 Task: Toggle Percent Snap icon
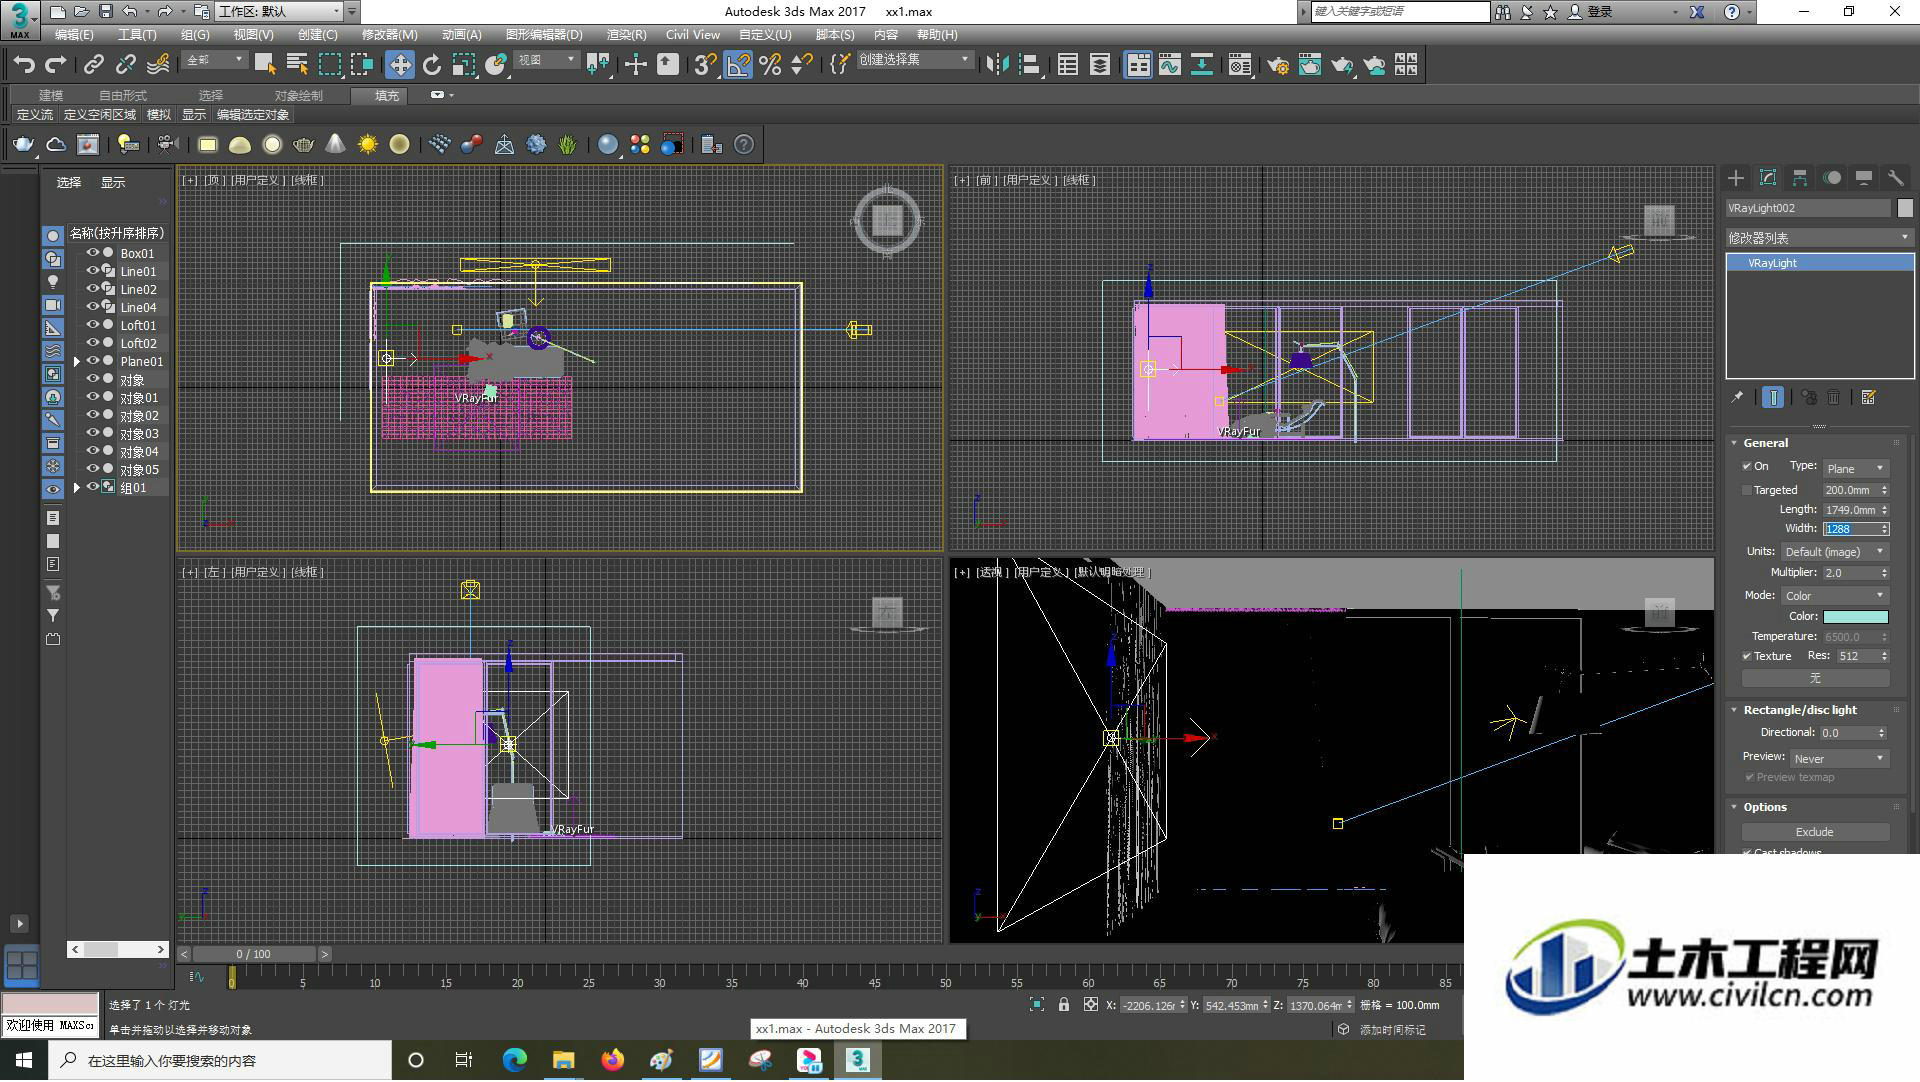pos(770,65)
